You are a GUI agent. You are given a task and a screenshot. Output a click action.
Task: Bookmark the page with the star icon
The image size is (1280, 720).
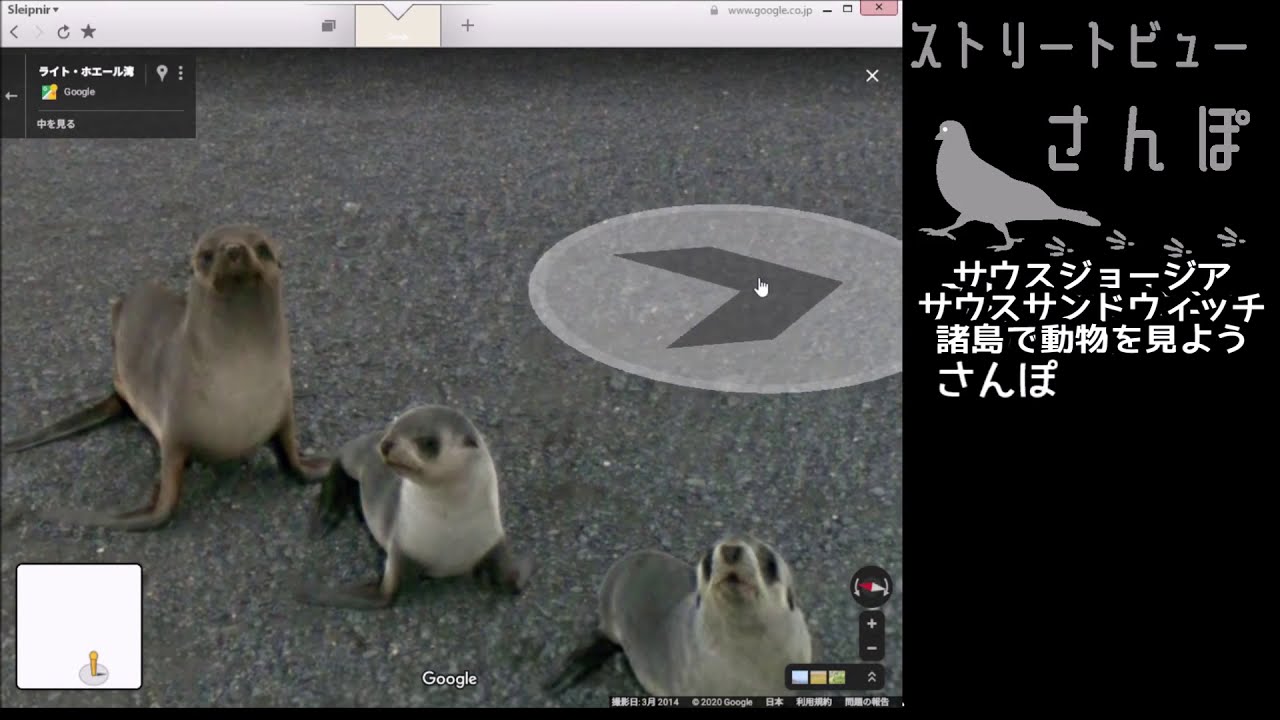[x=88, y=32]
